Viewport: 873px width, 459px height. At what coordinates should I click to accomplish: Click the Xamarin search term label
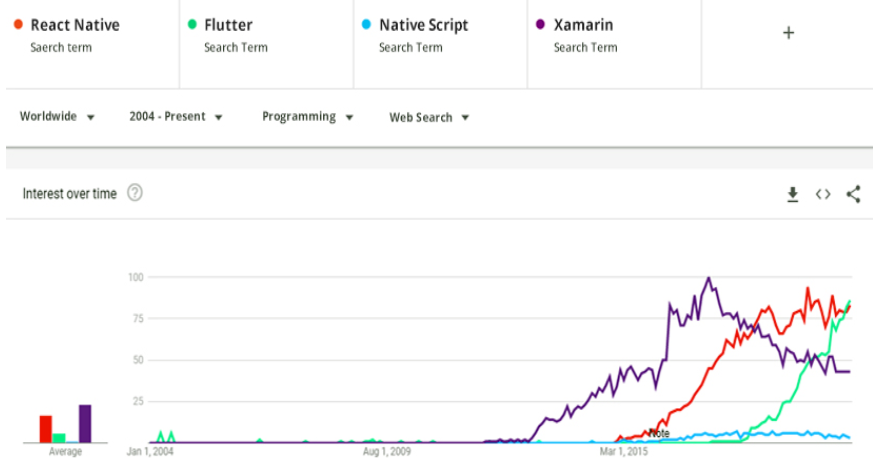583,24
